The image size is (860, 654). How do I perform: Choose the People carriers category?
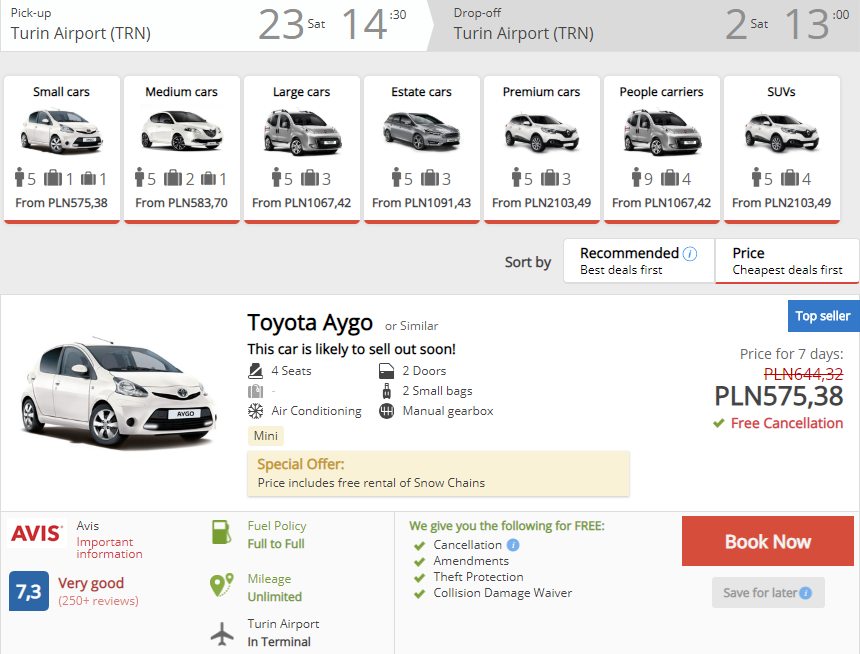coord(661,149)
